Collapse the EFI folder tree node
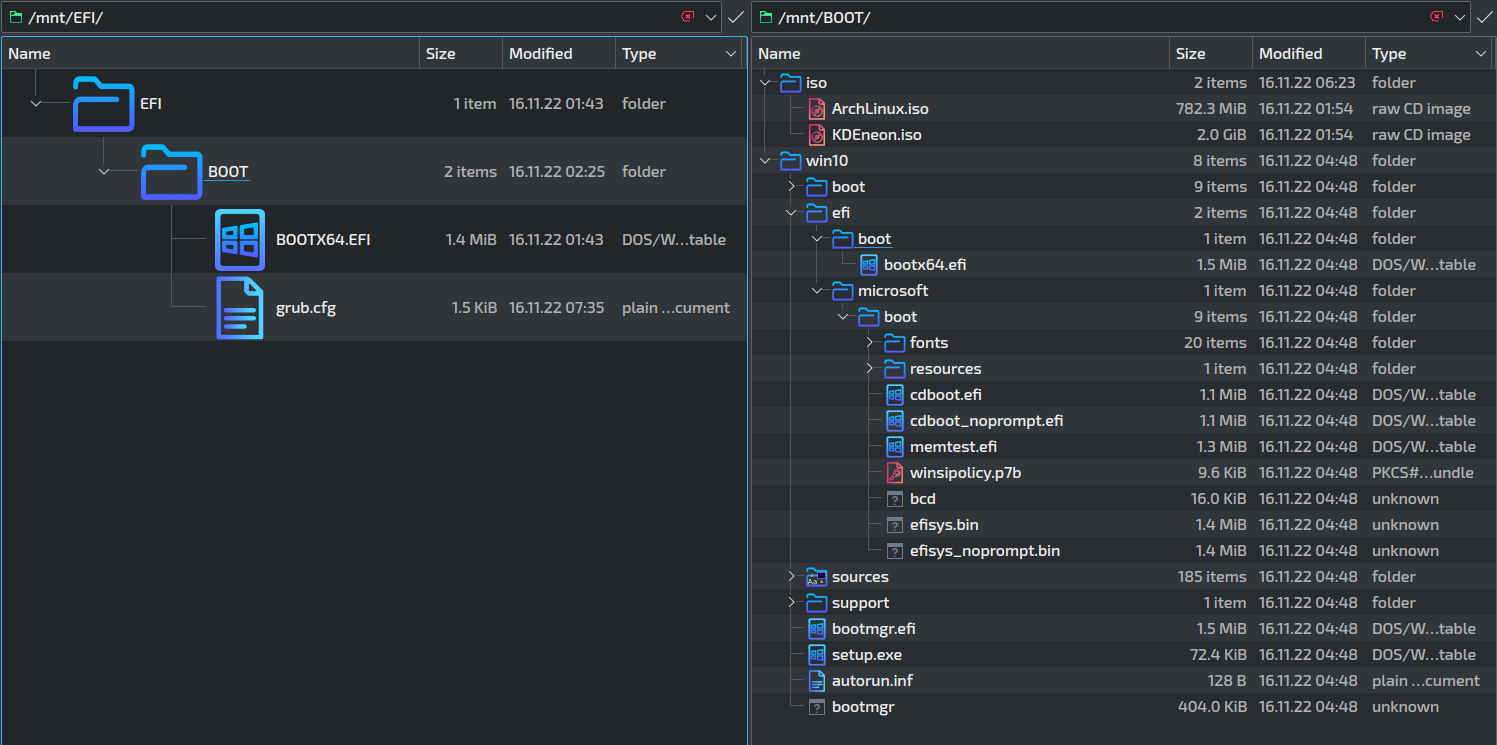The image size is (1497, 745). pos(37,104)
